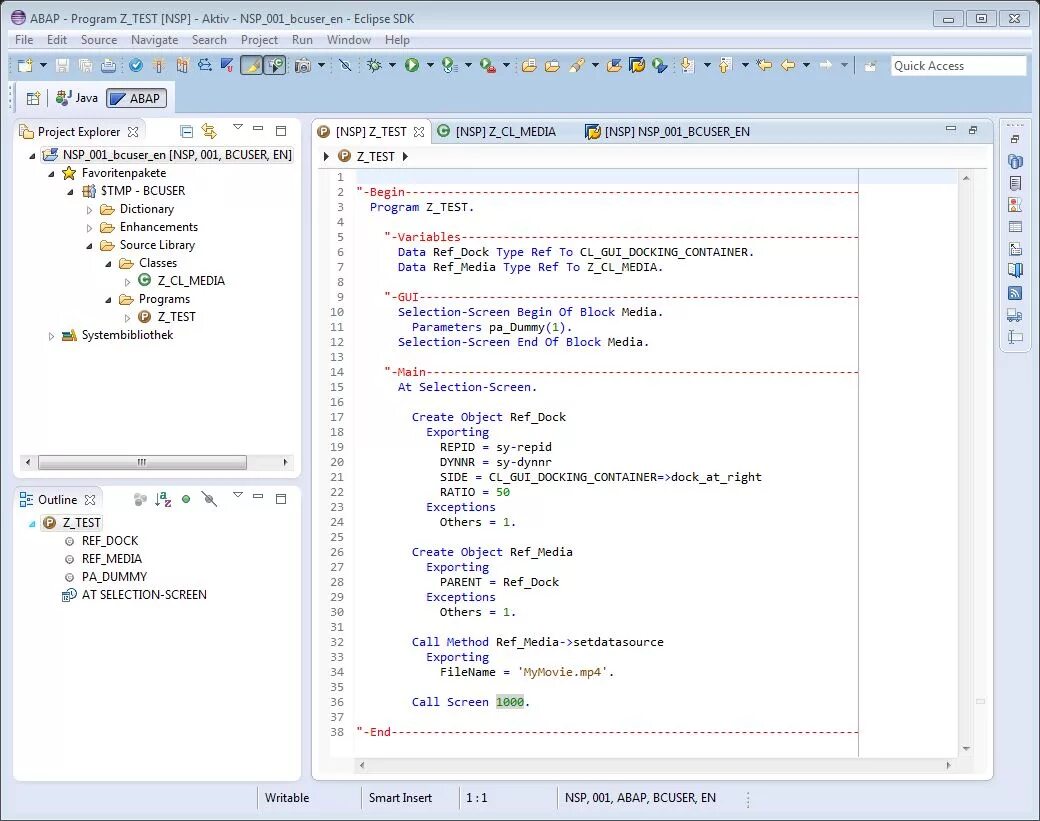This screenshot has width=1040, height=821.
Task: Select the ABAP perspective button
Action: (137, 98)
